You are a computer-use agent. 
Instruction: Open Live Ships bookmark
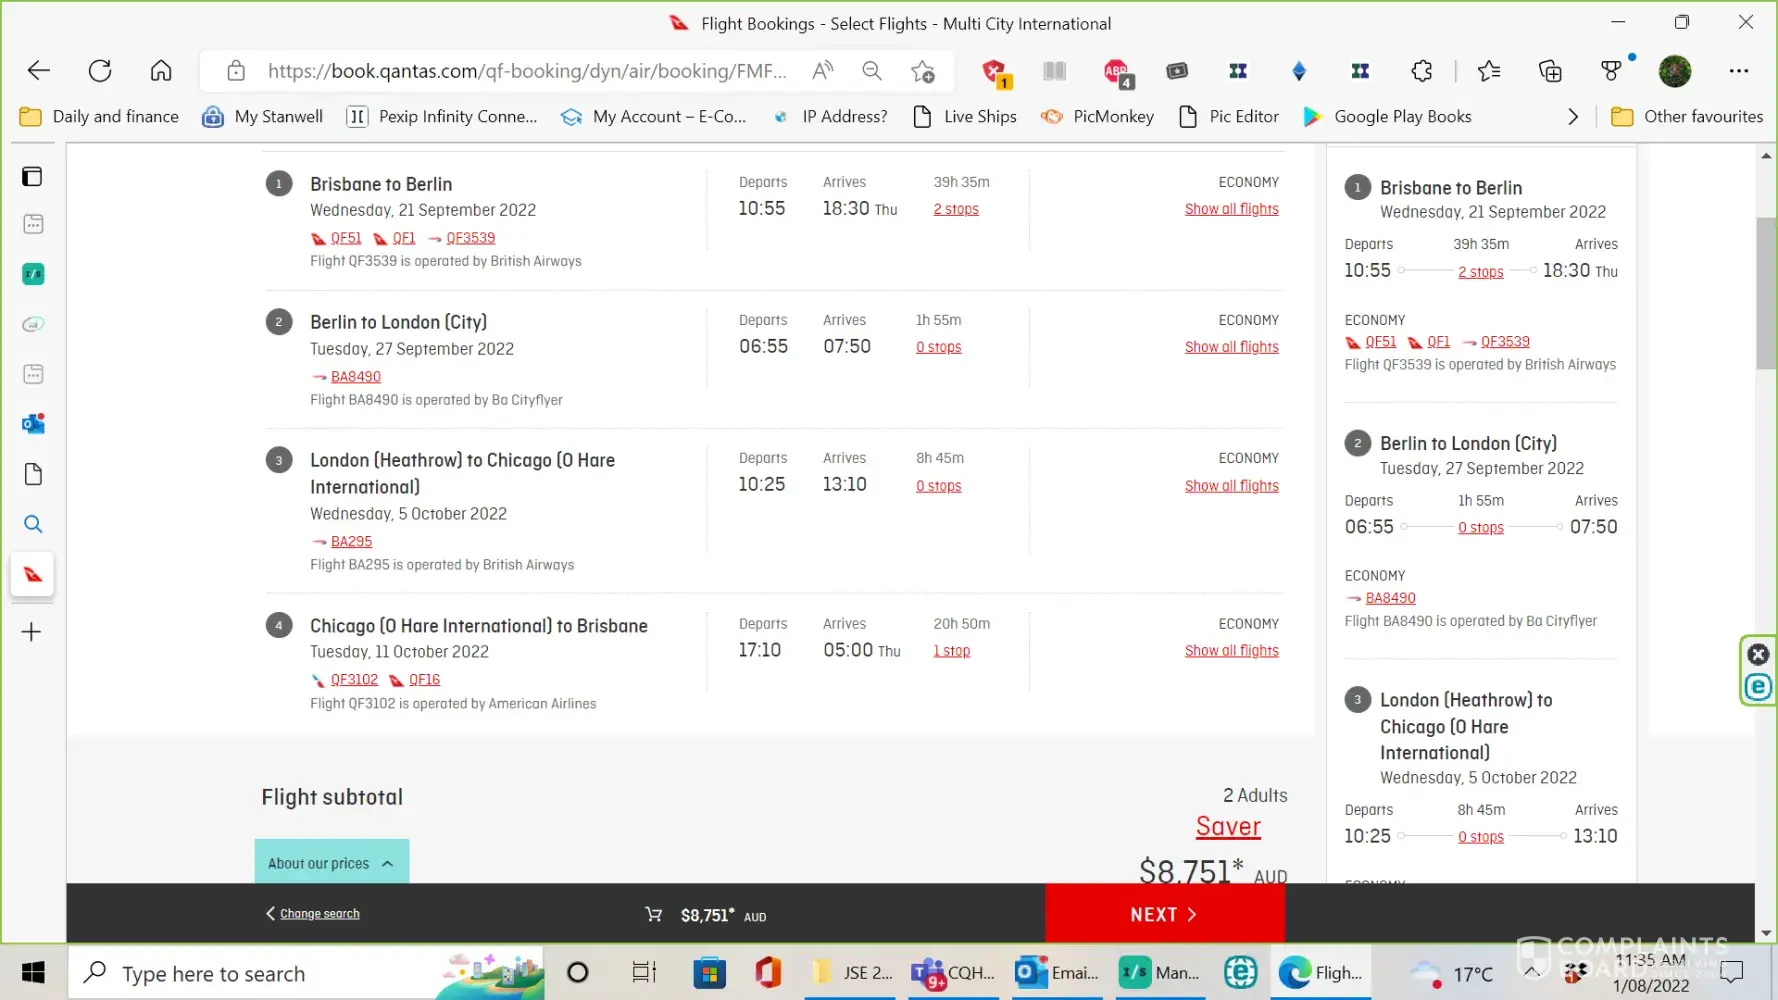[965, 117]
